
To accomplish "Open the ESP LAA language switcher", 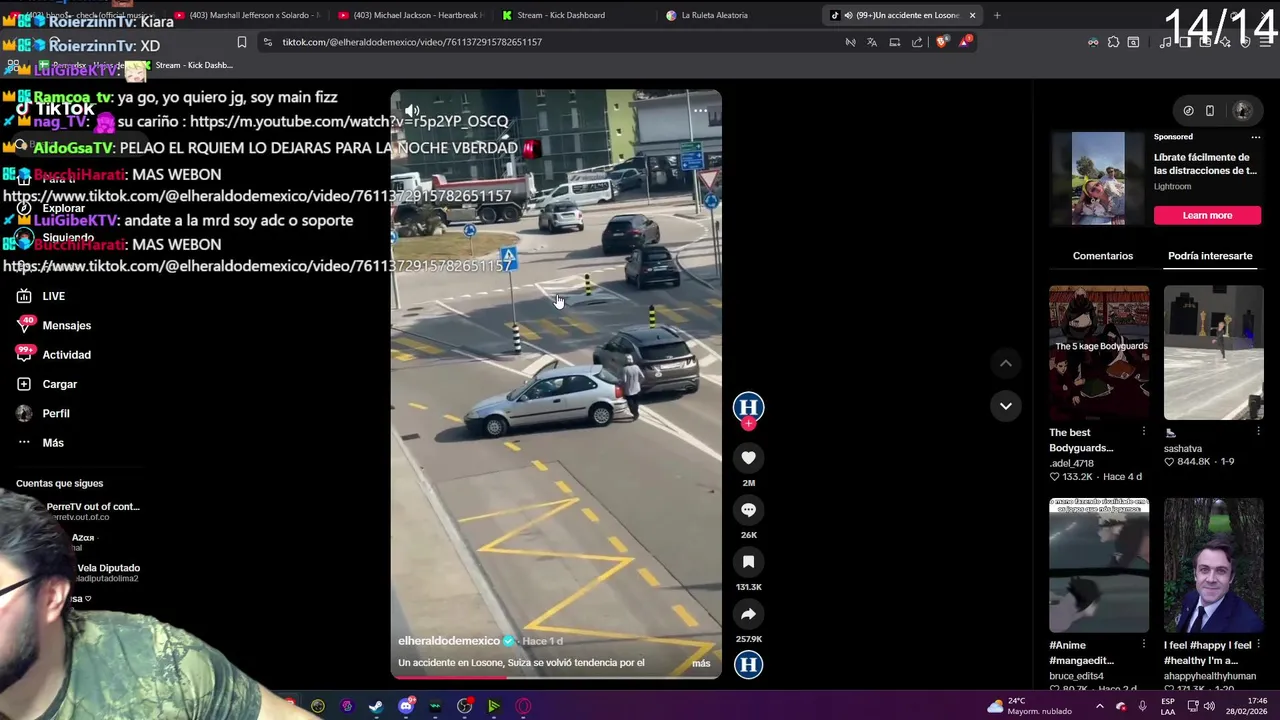I will tap(1168, 706).
